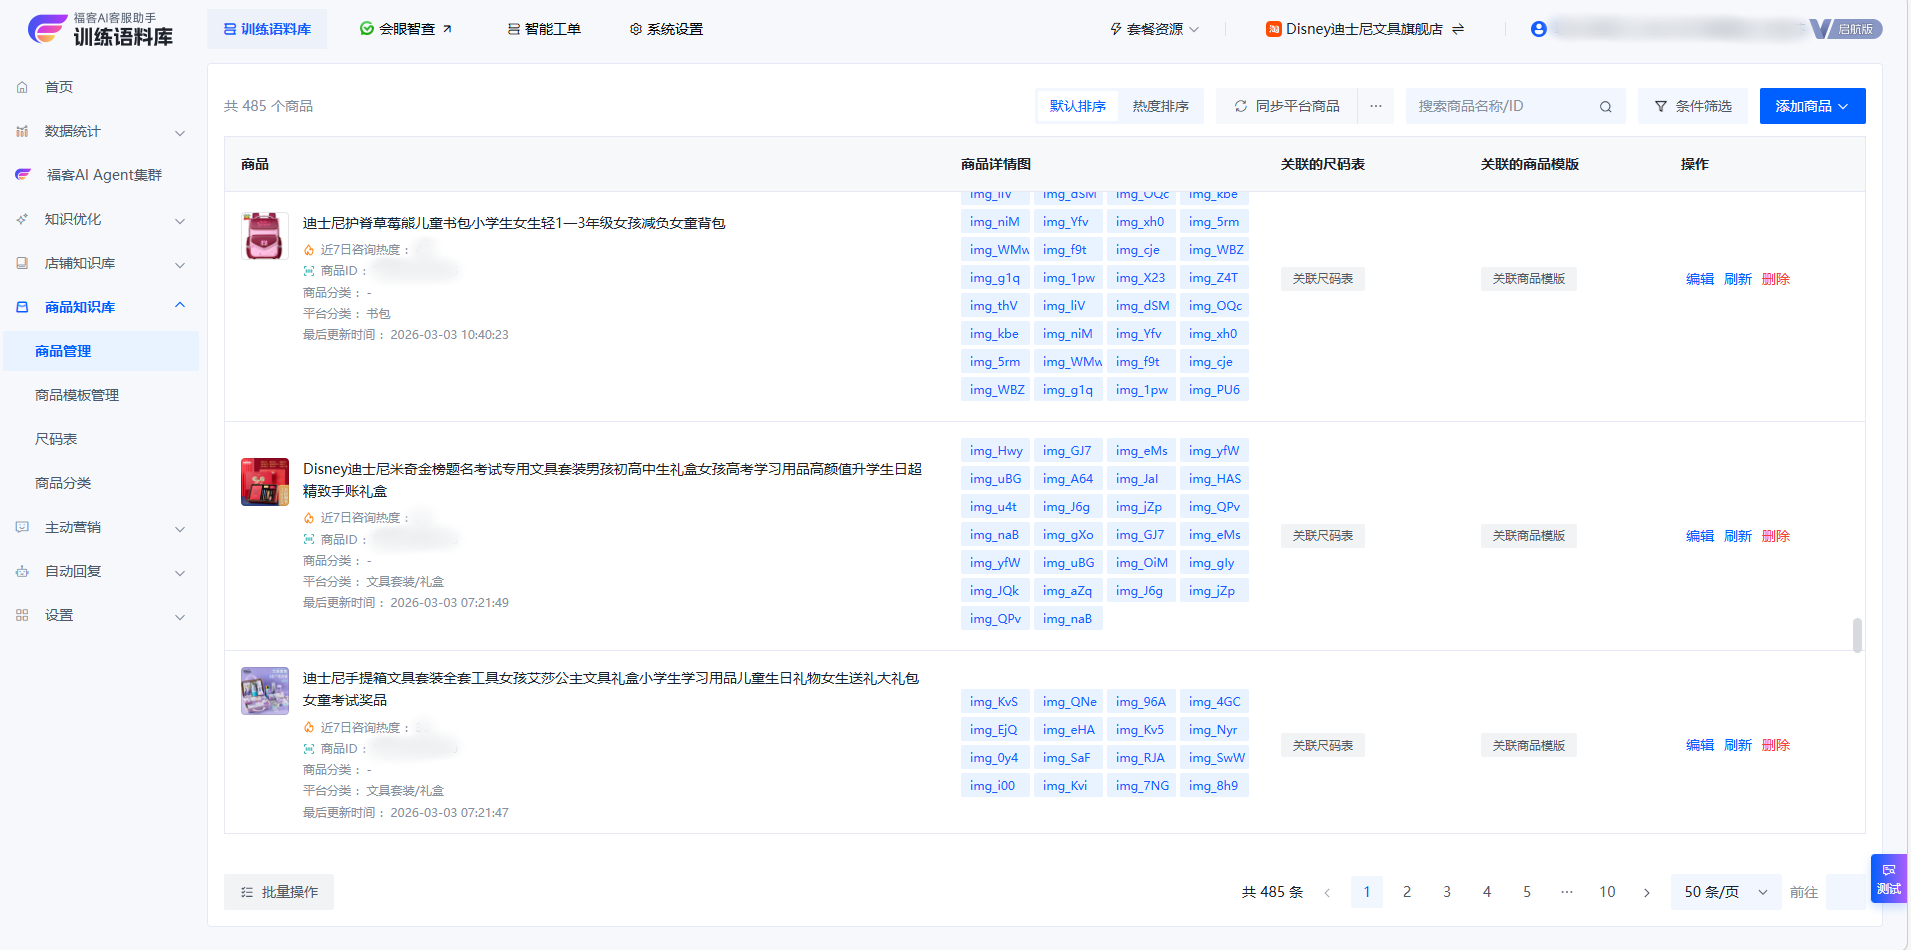Click the 数据统计 chart icon

22,131
